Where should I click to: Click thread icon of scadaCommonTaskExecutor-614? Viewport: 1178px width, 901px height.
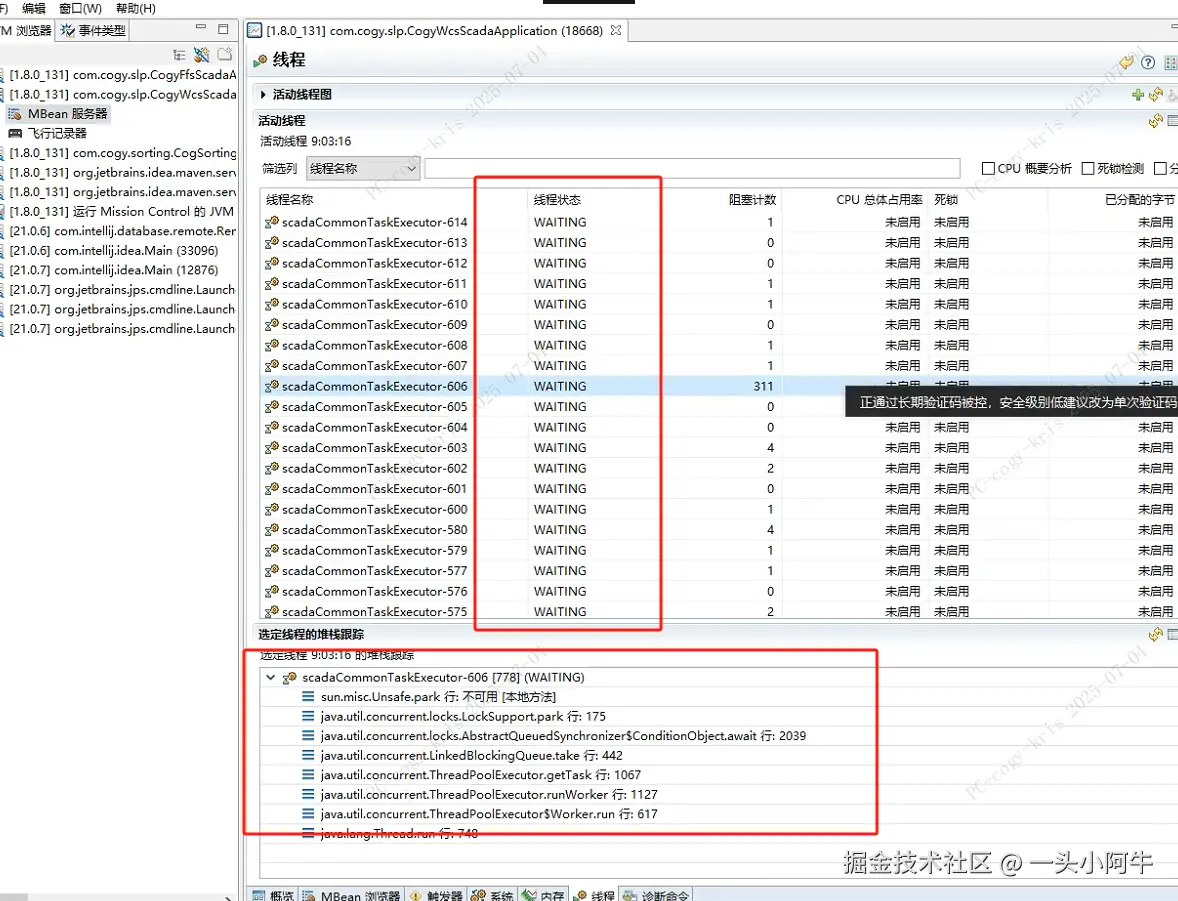[x=272, y=222]
